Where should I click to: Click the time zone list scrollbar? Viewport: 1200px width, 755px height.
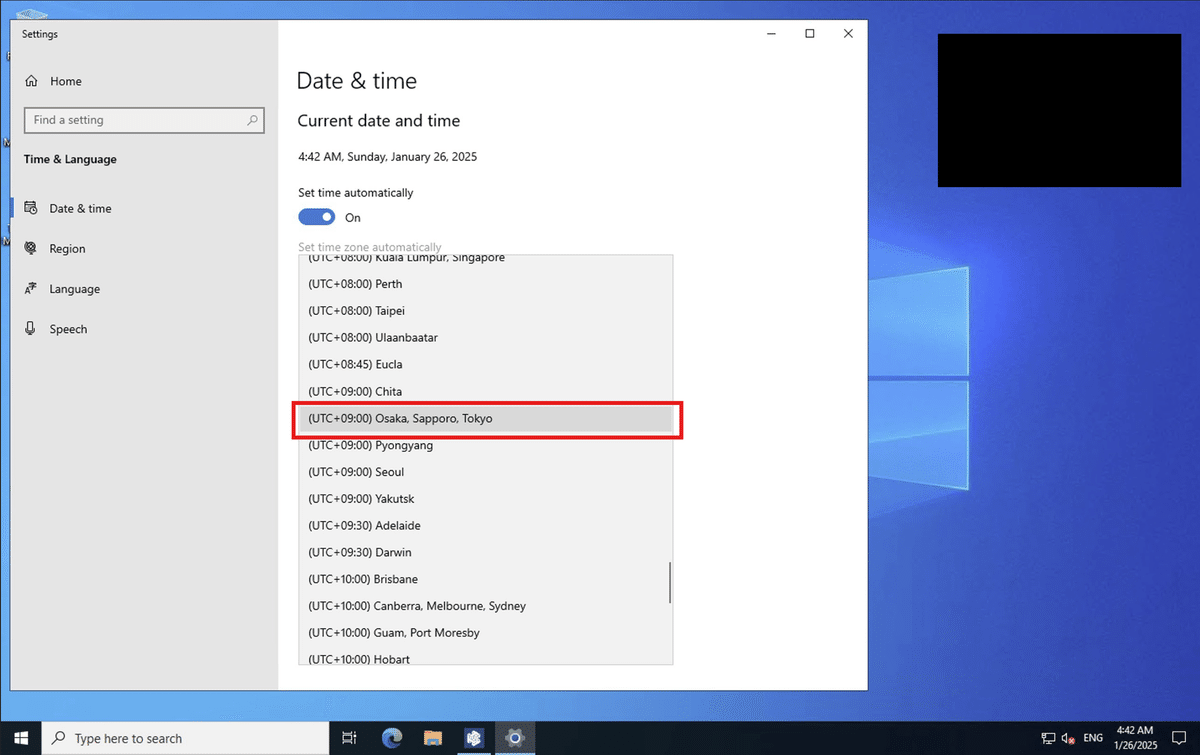(x=667, y=583)
